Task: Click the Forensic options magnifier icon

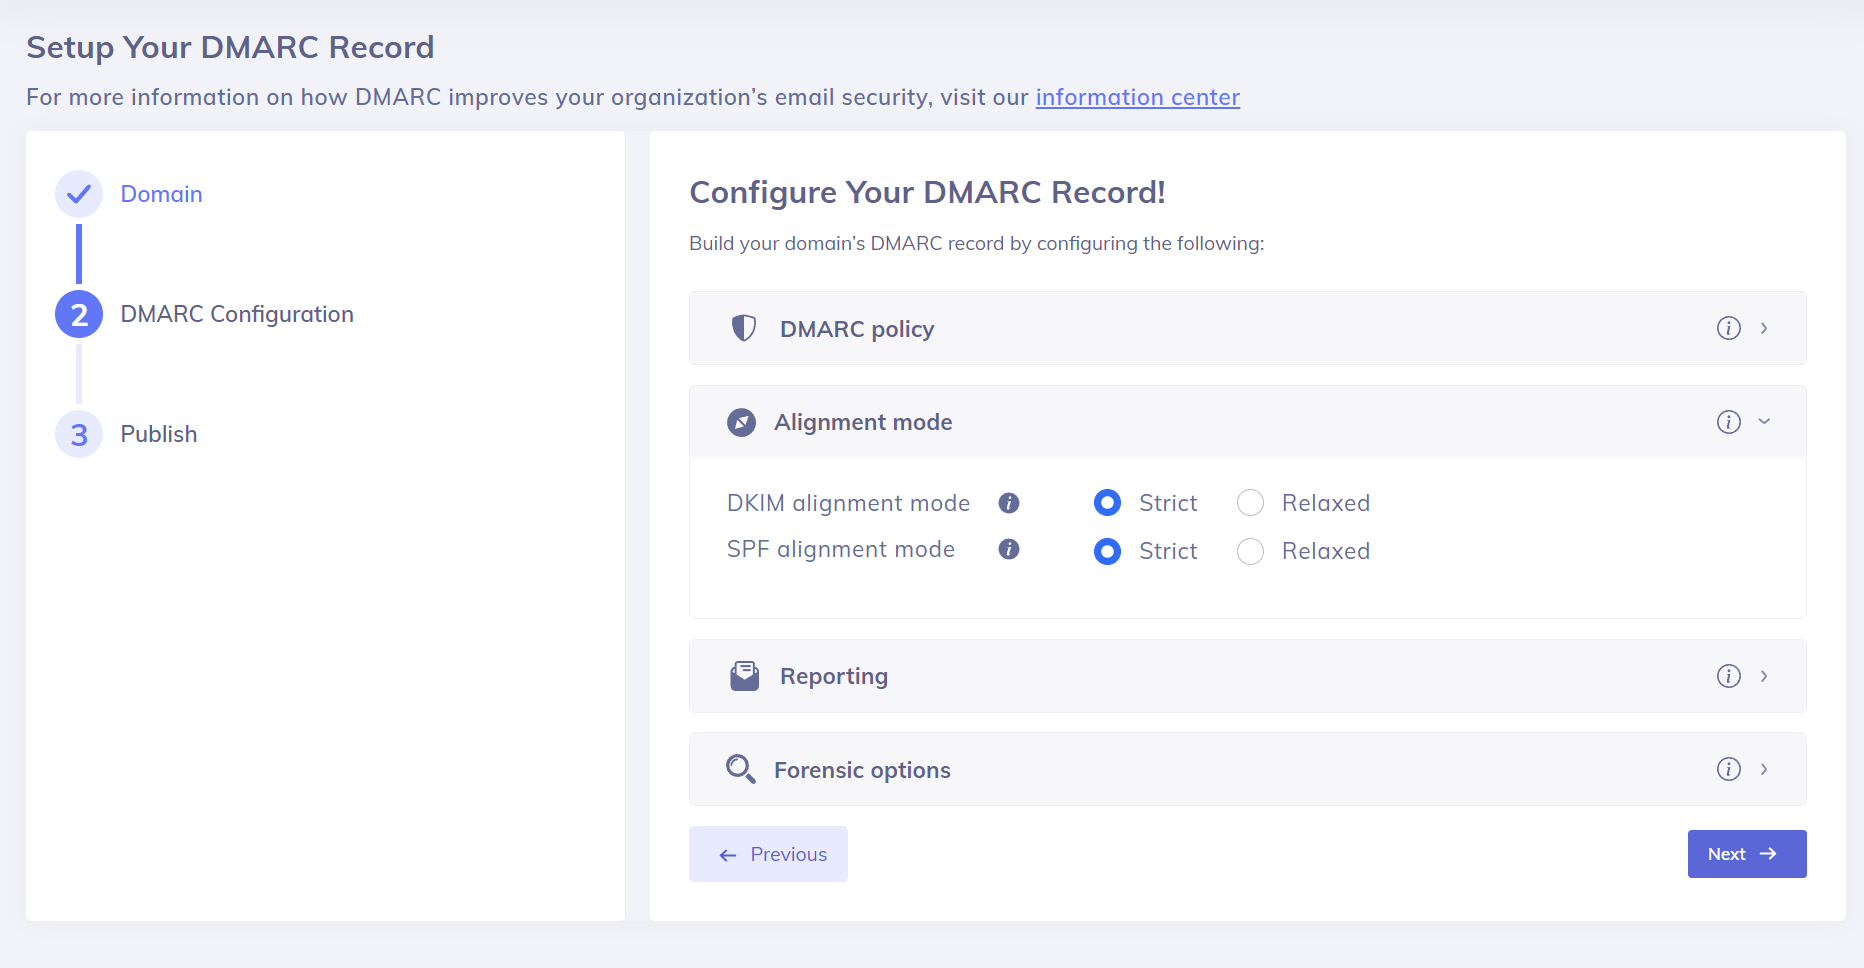Action: point(740,769)
